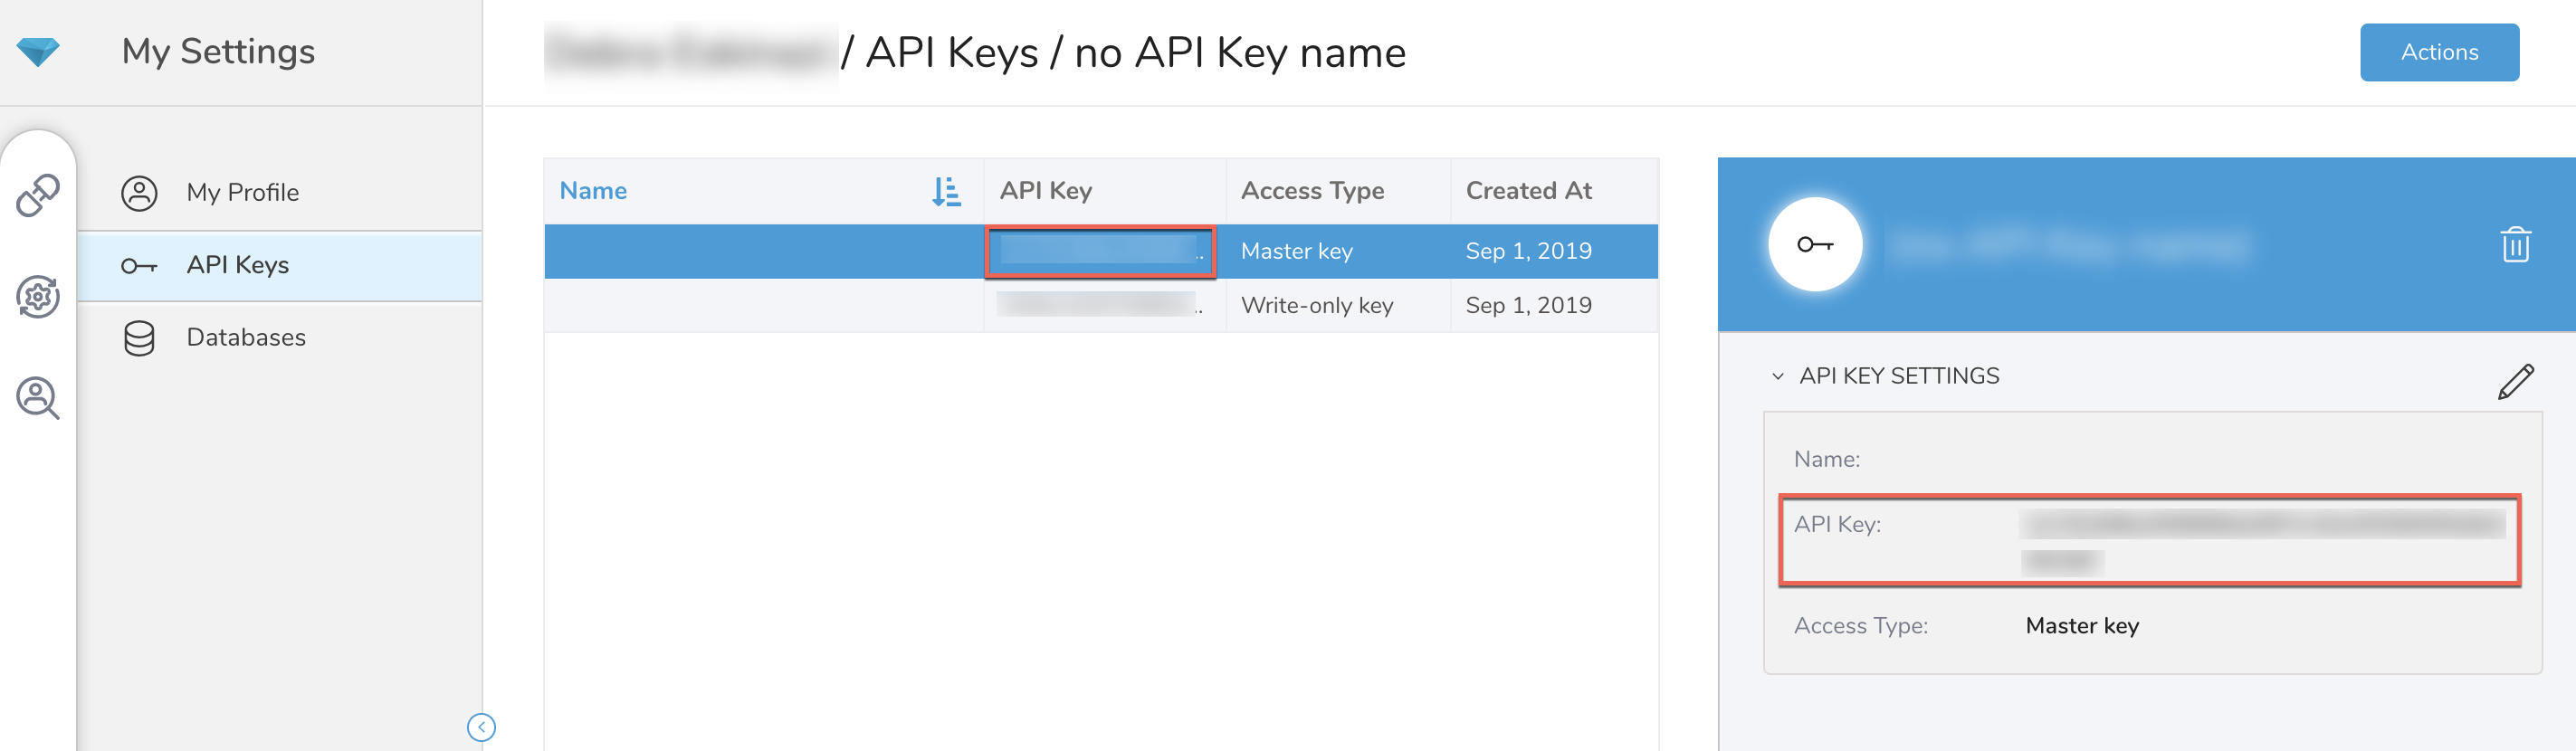Click the sort order icon in Name column

pyautogui.click(x=945, y=191)
